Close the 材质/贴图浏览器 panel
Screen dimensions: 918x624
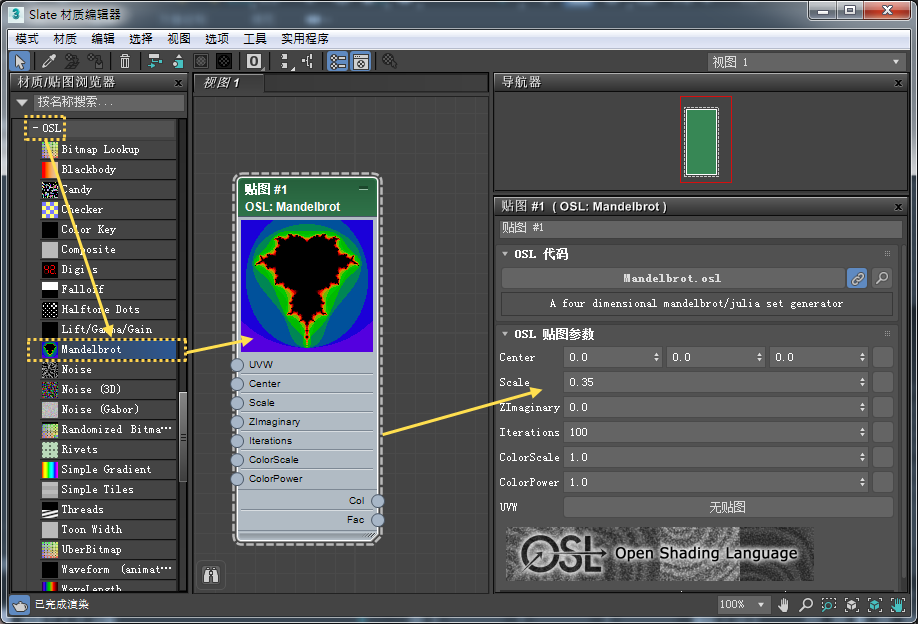pos(179,83)
